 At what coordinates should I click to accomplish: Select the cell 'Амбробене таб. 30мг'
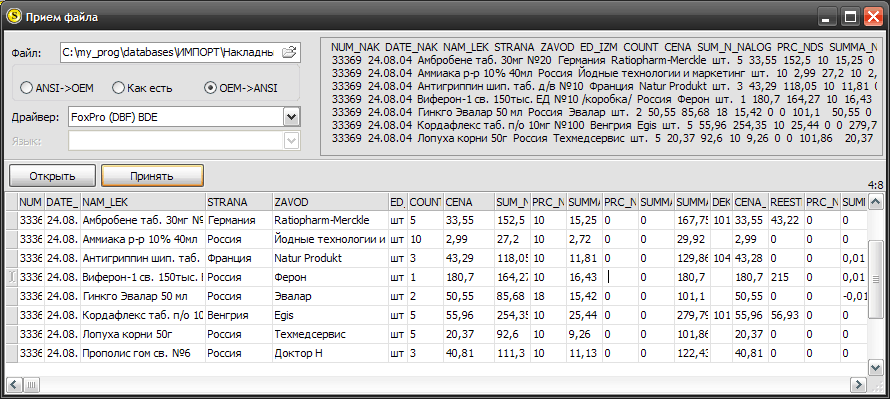[x=142, y=220]
